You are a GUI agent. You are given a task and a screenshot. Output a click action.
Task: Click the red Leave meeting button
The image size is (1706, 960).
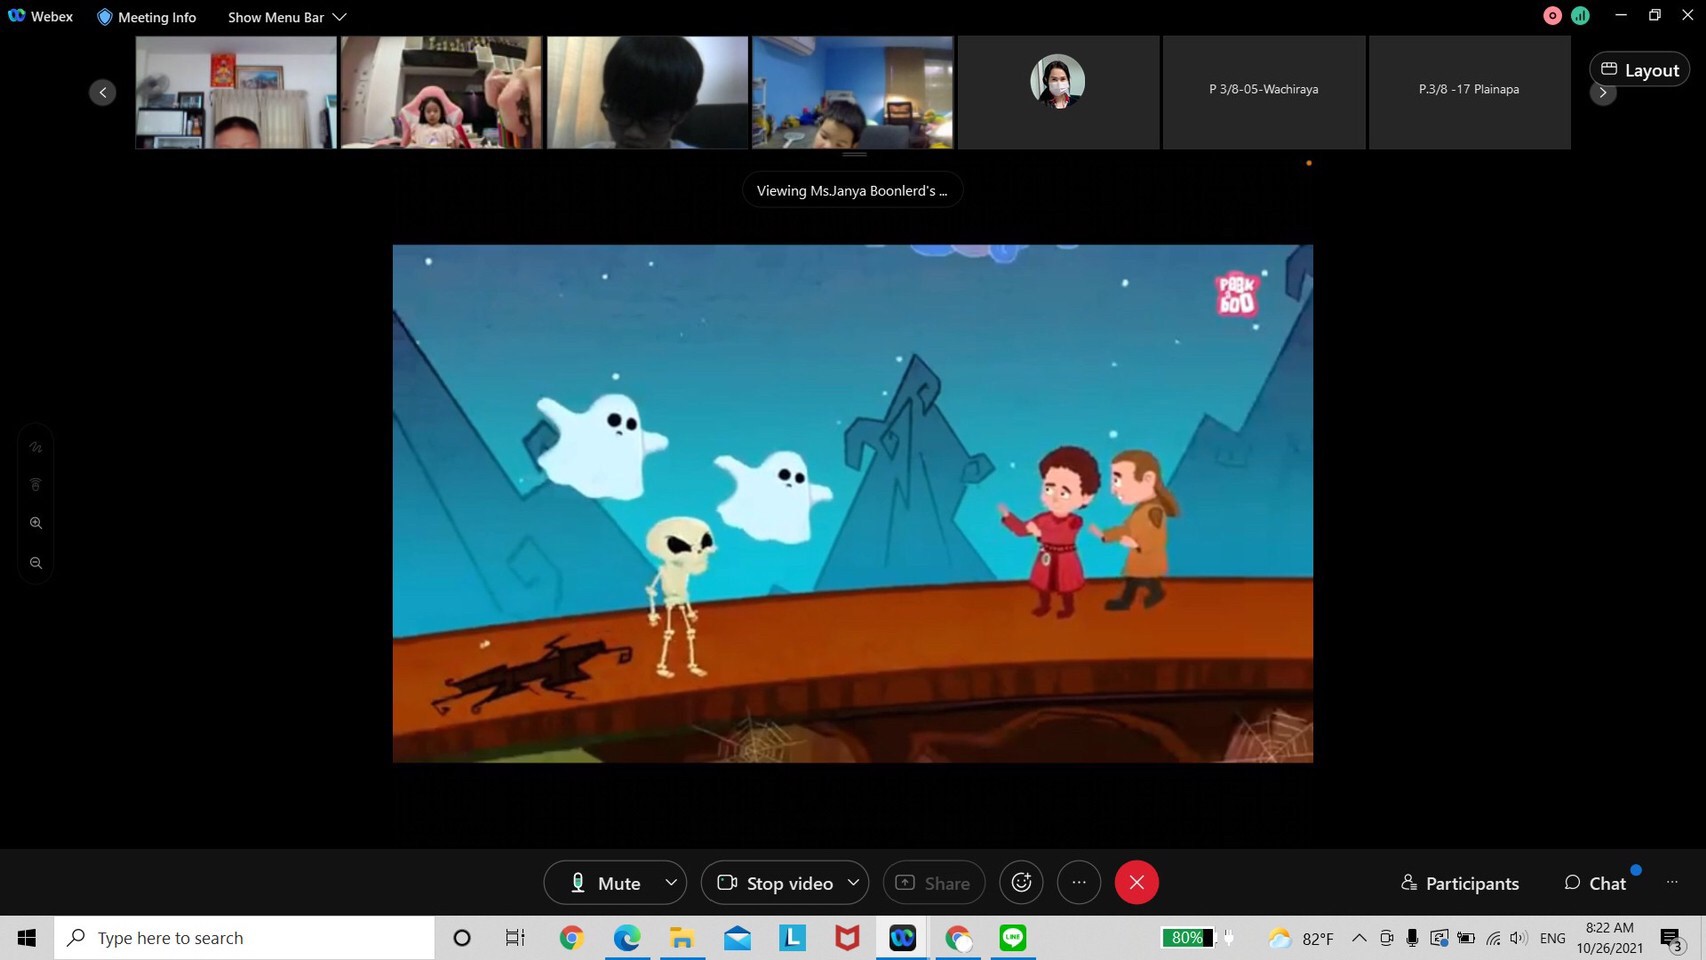pyautogui.click(x=1137, y=882)
